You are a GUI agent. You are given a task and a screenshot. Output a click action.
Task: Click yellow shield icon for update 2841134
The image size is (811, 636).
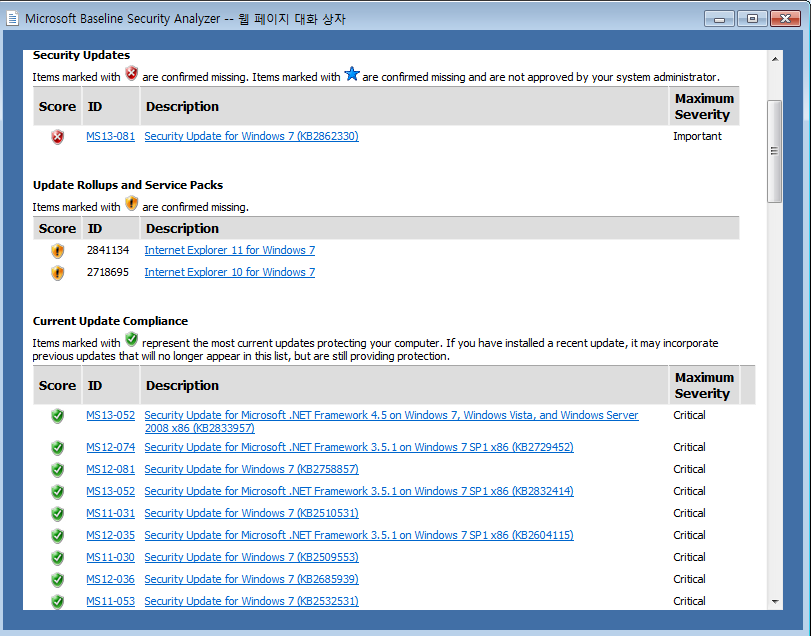[x=57, y=251]
